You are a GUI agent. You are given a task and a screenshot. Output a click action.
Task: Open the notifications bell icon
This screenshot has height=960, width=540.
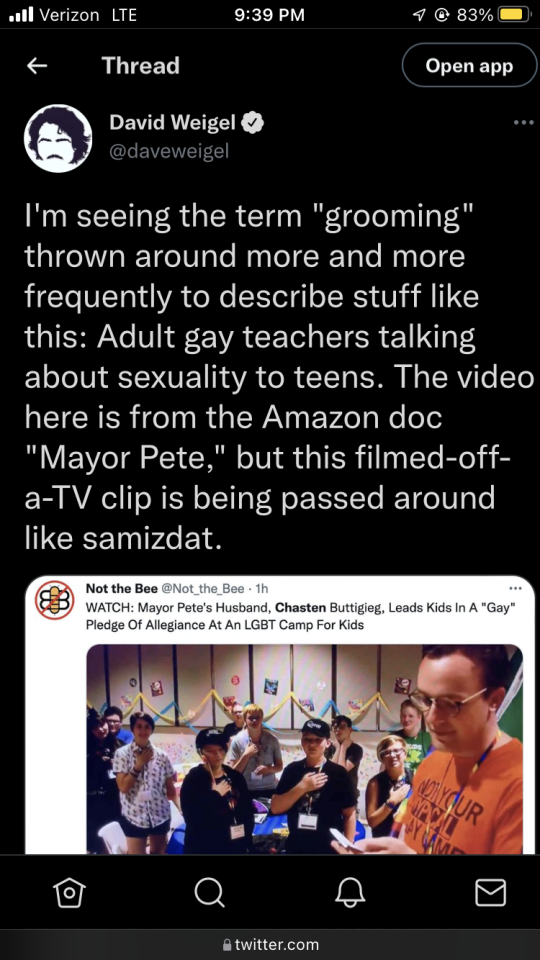(x=350, y=892)
